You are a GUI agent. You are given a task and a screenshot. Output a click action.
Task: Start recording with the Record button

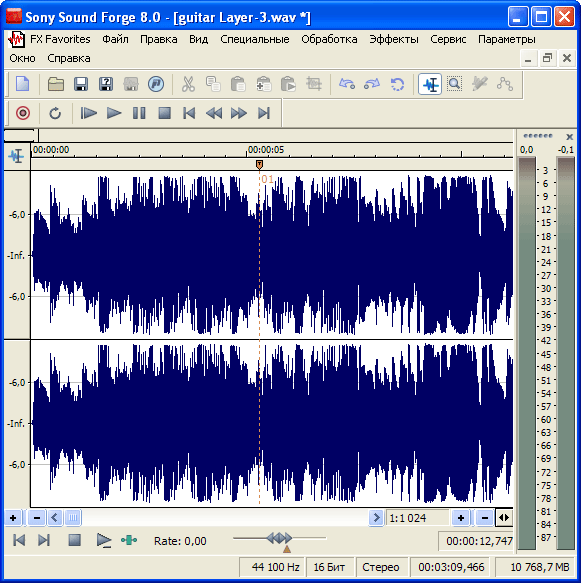(x=23, y=113)
